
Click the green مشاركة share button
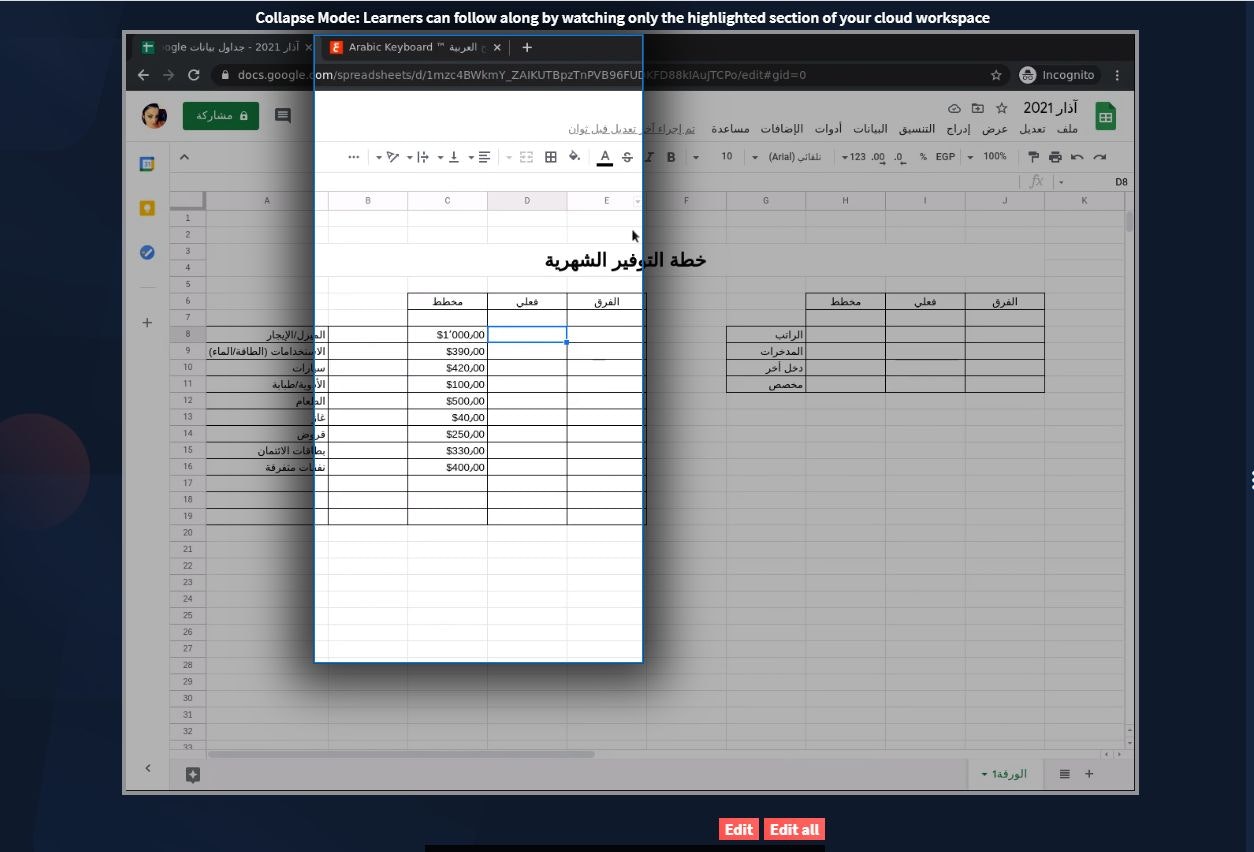pyautogui.click(x=220, y=116)
